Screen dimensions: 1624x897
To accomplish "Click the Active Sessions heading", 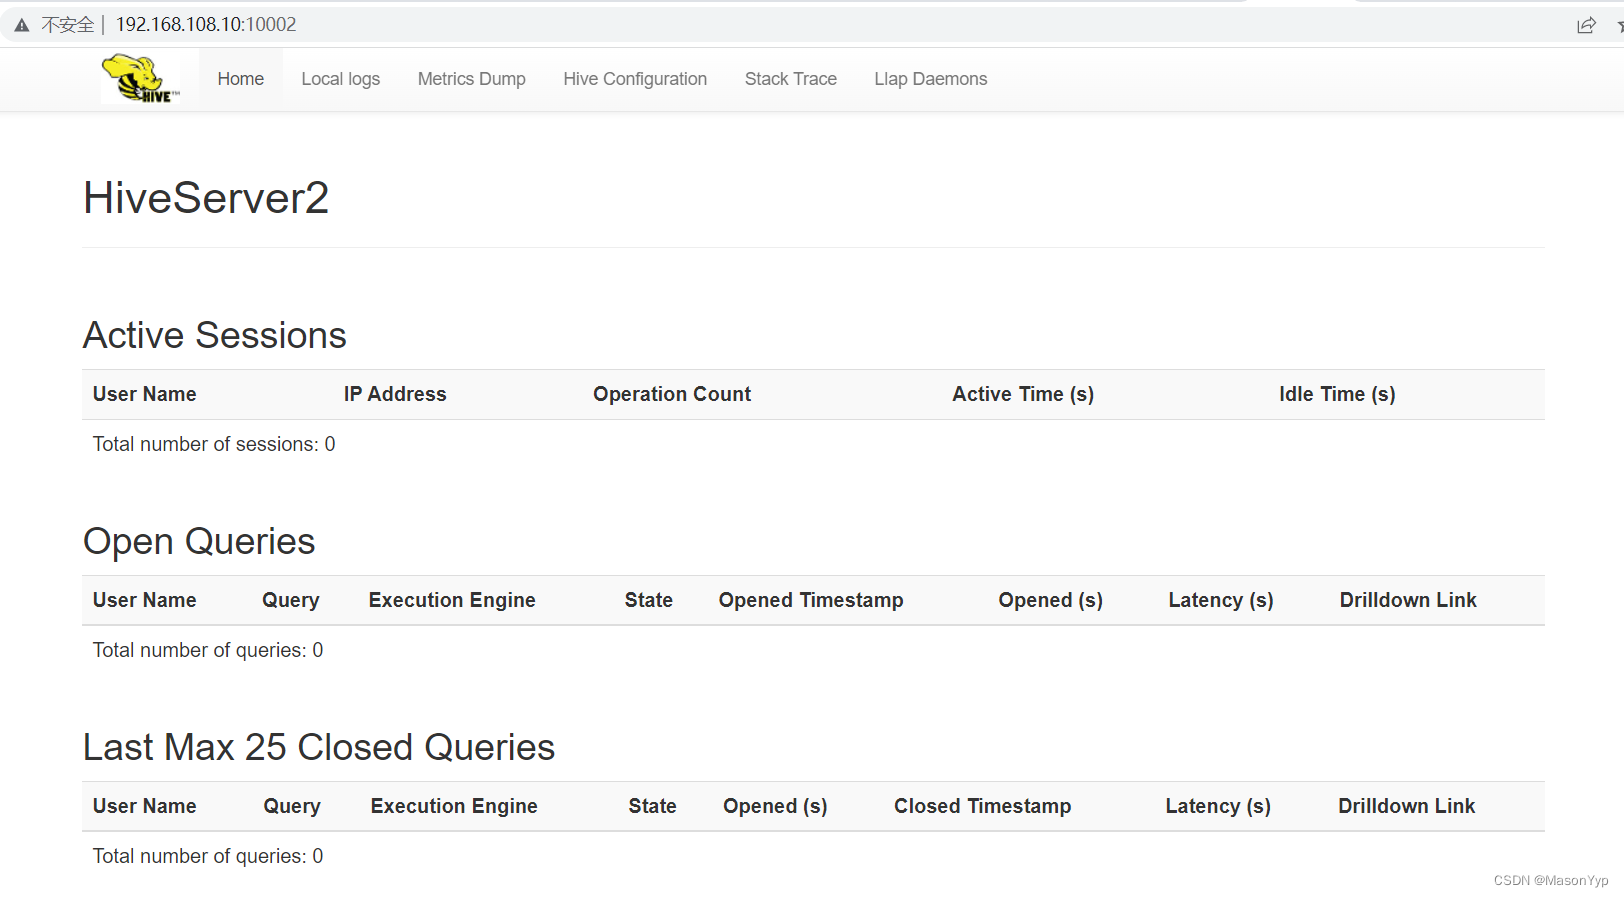I will click(215, 335).
